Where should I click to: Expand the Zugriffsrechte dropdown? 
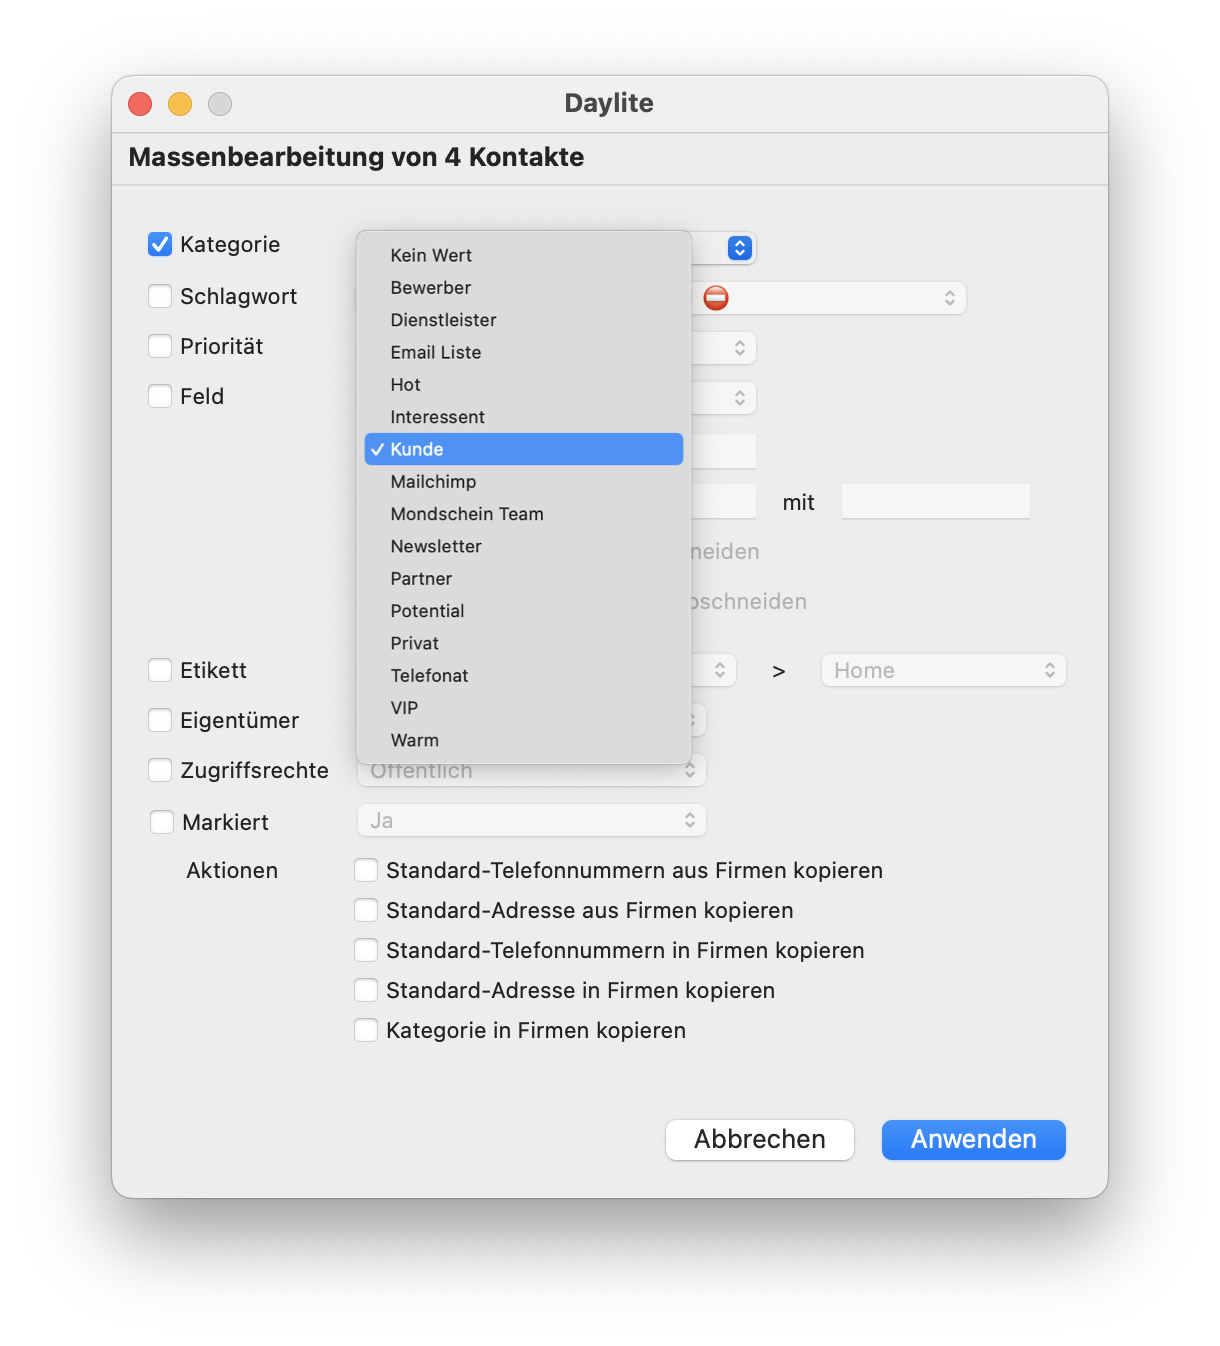tap(532, 771)
